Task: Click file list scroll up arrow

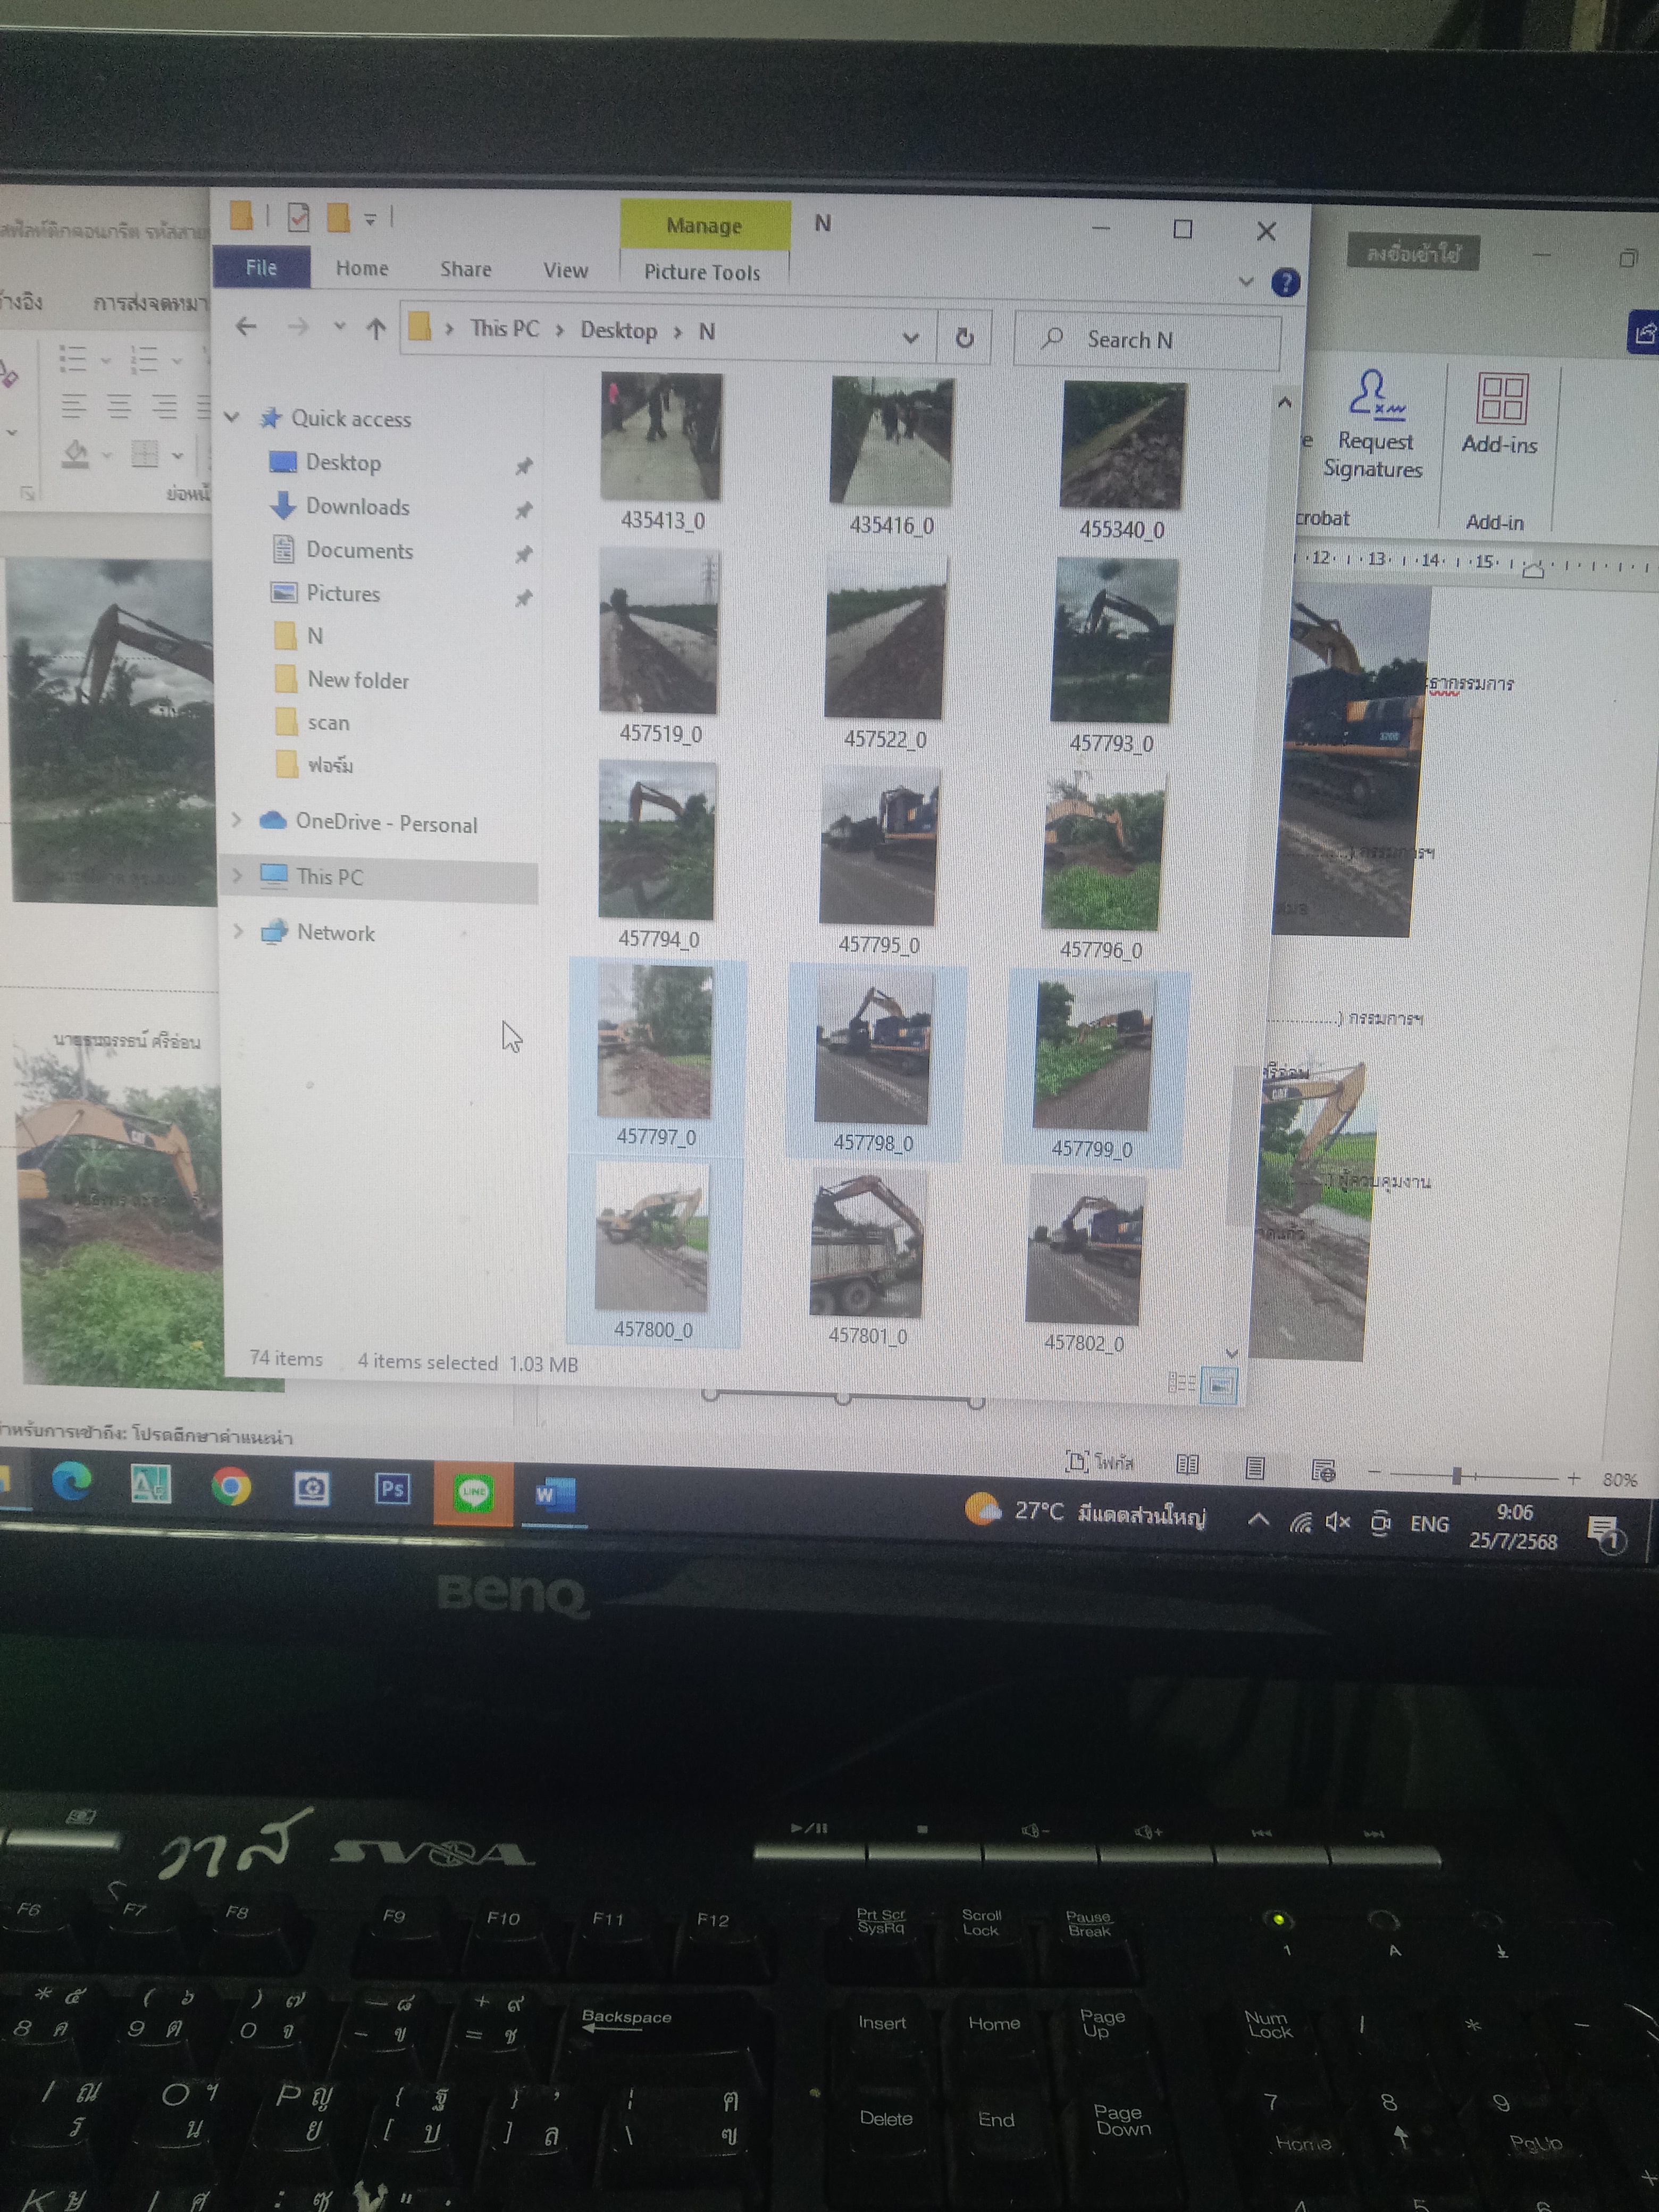Action: pyautogui.click(x=1285, y=402)
